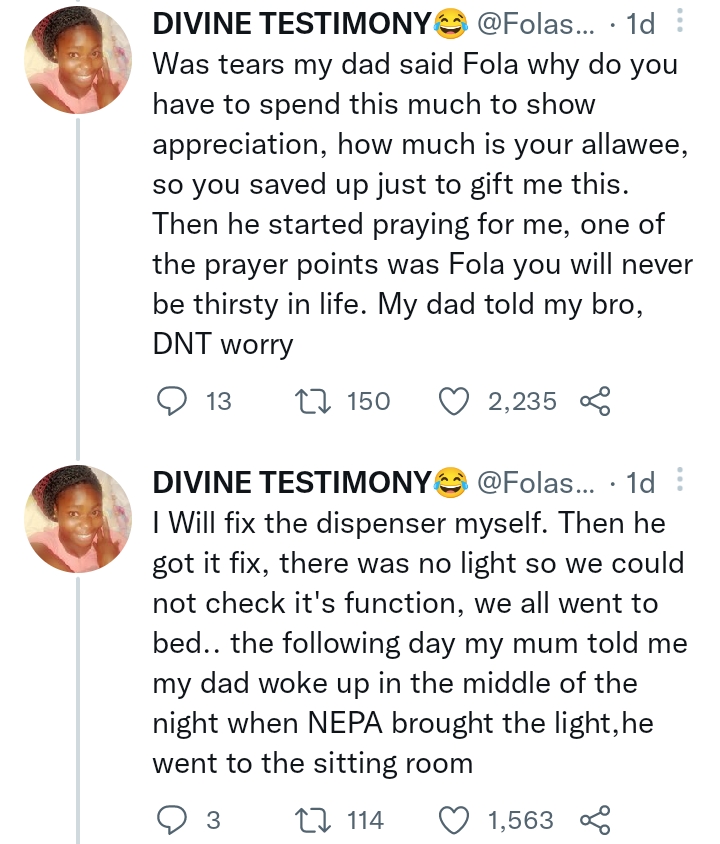The width and height of the screenshot is (720, 844).
Task: Open the more options menu on first tweet
Action: point(680,22)
